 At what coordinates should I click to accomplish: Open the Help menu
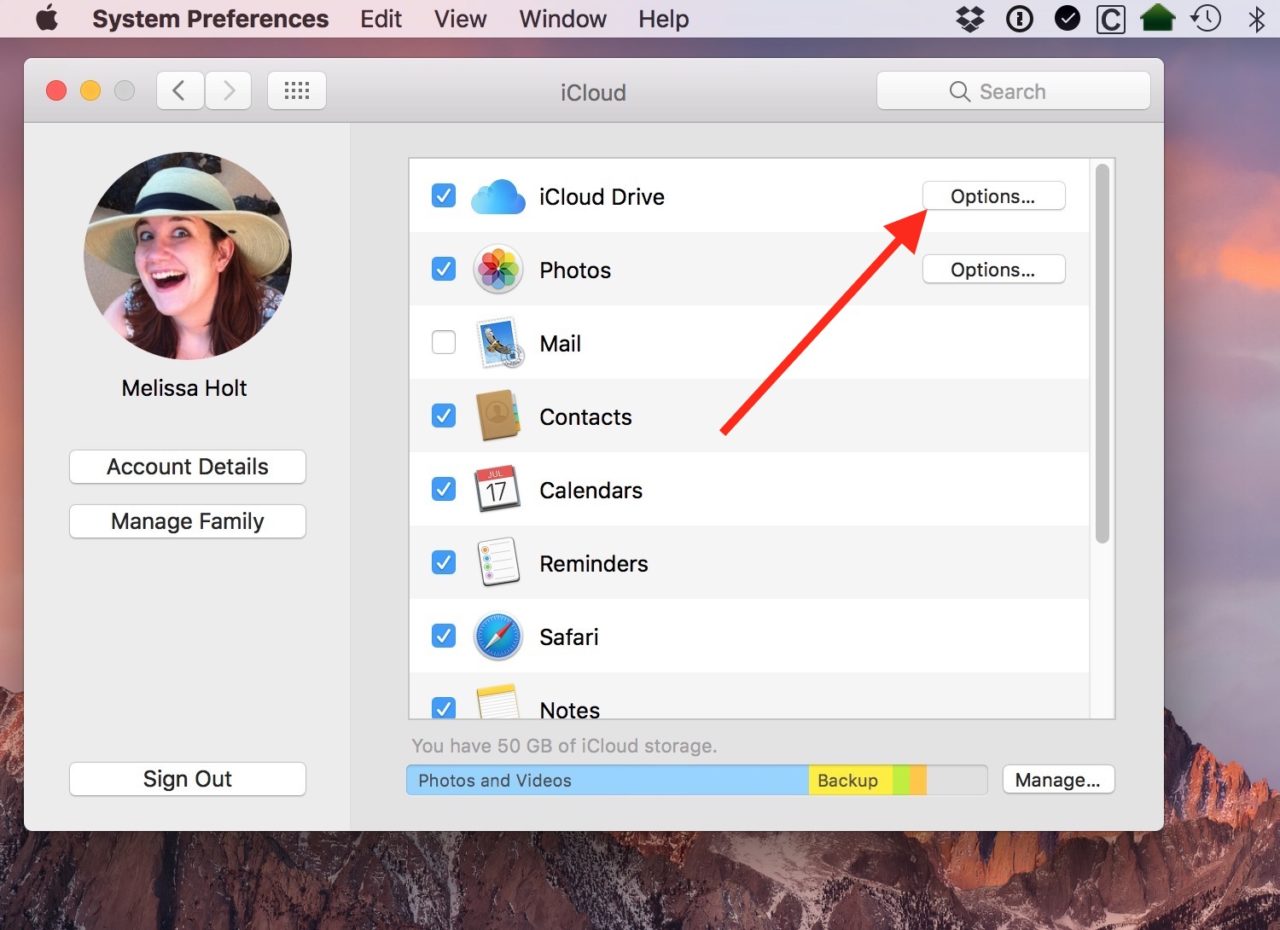(664, 19)
